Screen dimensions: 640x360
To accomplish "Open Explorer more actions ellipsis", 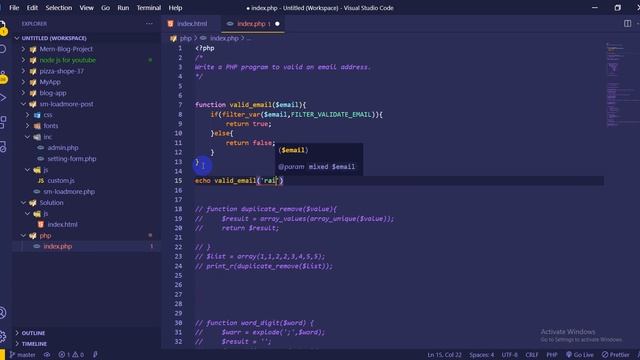I will tap(149, 24).
